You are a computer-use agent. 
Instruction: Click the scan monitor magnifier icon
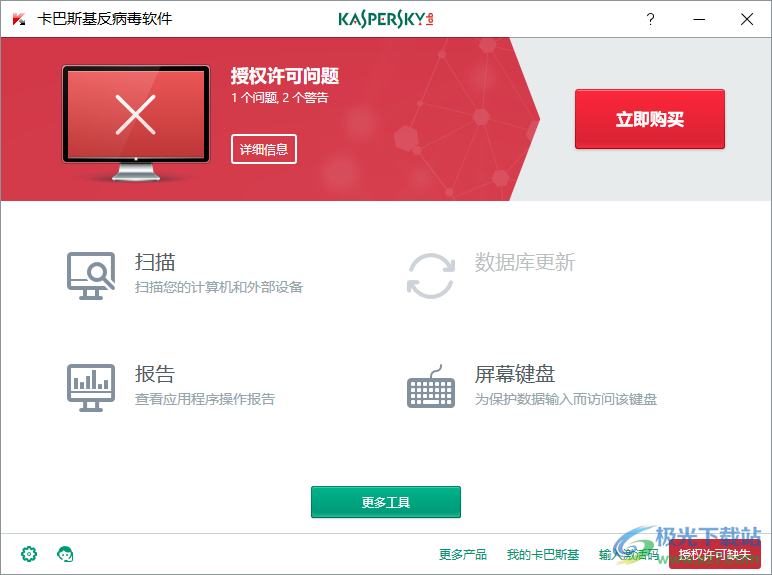pyautogui.click(x=91, y=276)
